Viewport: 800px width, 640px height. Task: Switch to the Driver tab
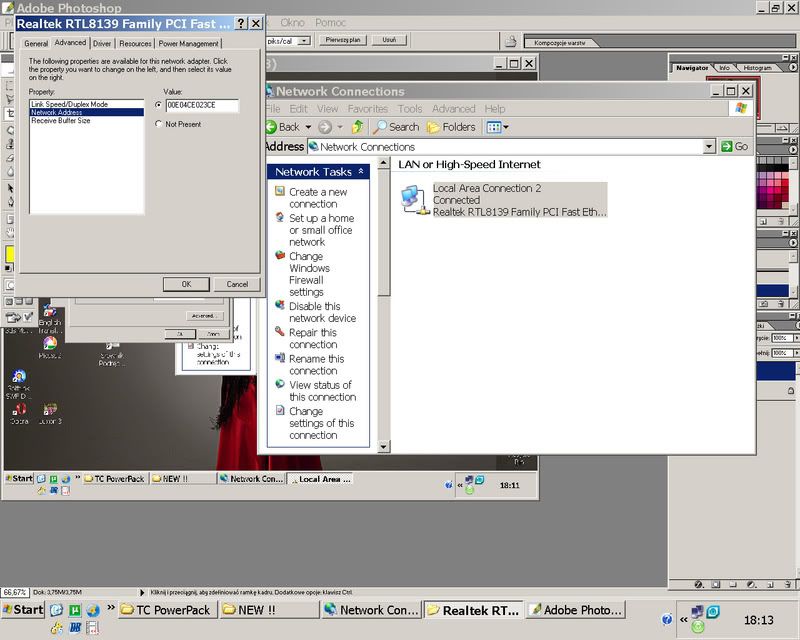pos(102,44)
